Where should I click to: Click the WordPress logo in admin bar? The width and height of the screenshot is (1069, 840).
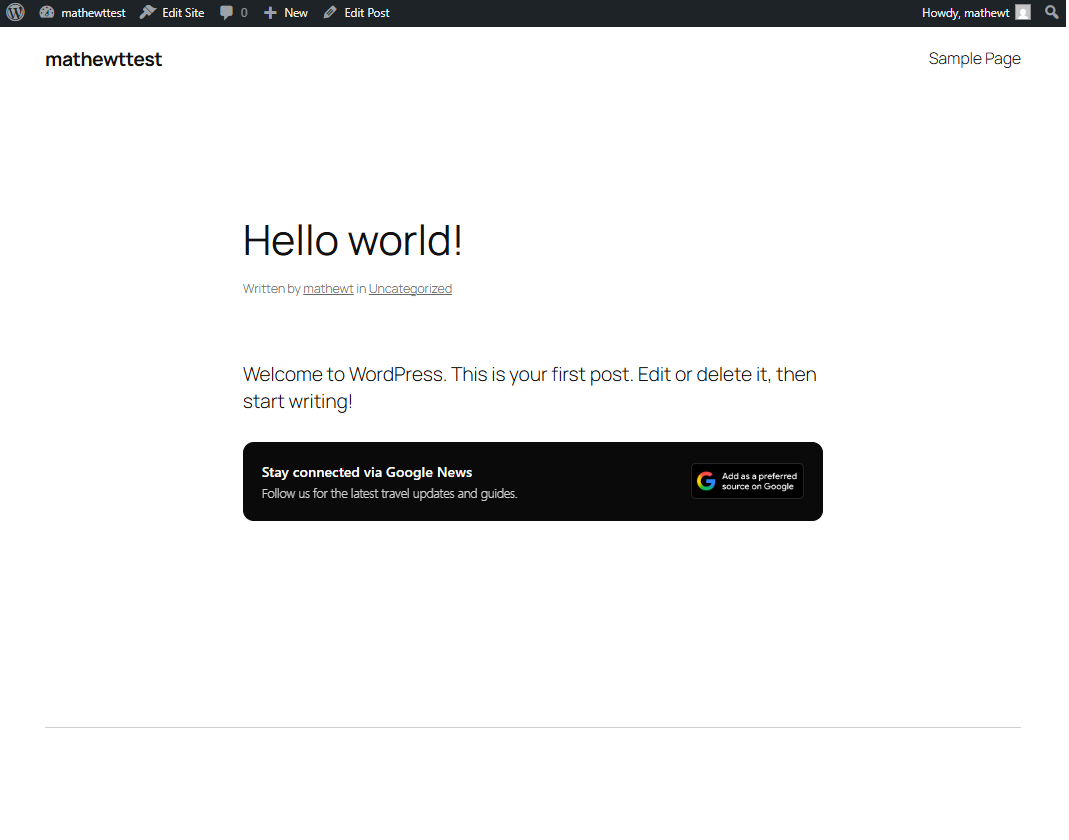15,13
